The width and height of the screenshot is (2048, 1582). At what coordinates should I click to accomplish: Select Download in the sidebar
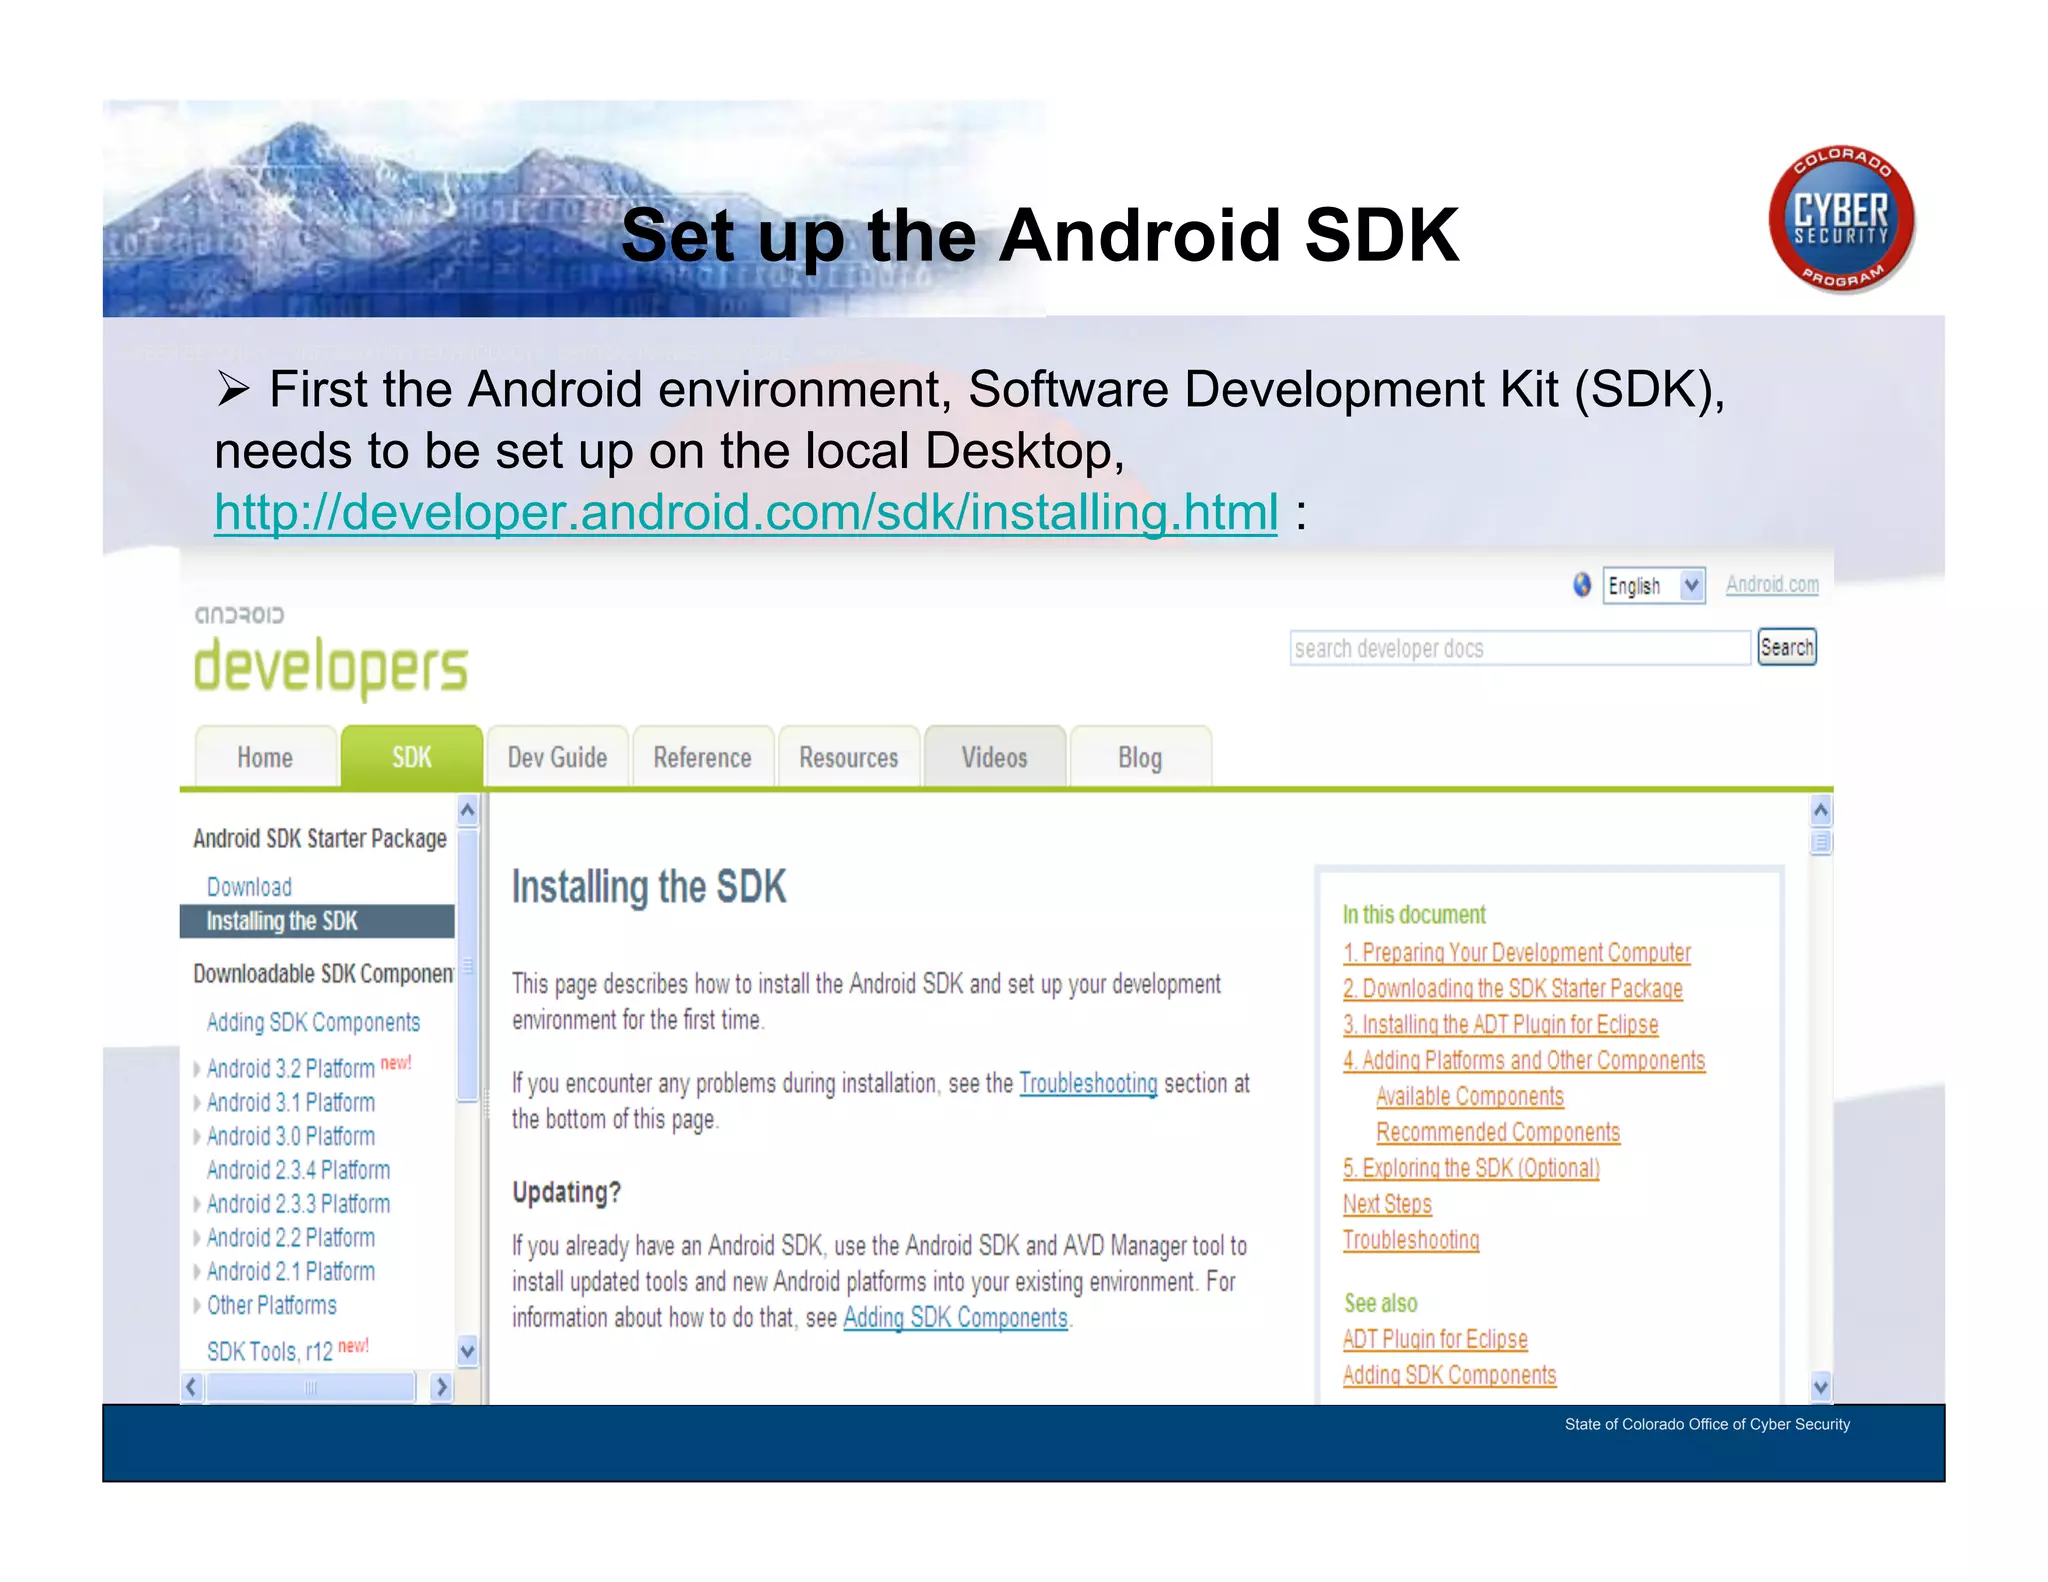pyautogui.click(x=249, y=887)
